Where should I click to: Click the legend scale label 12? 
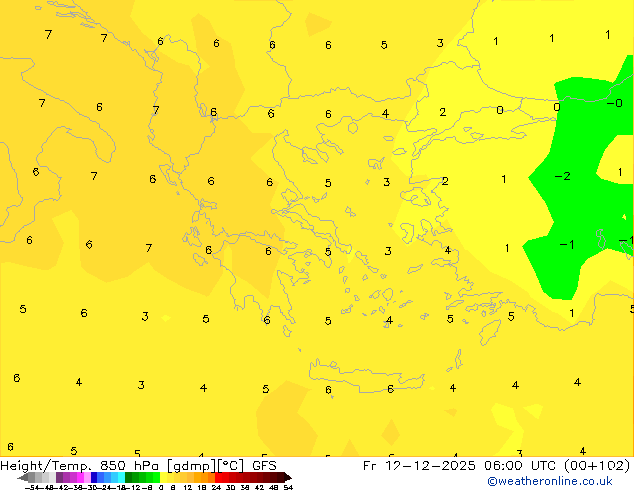188,487
